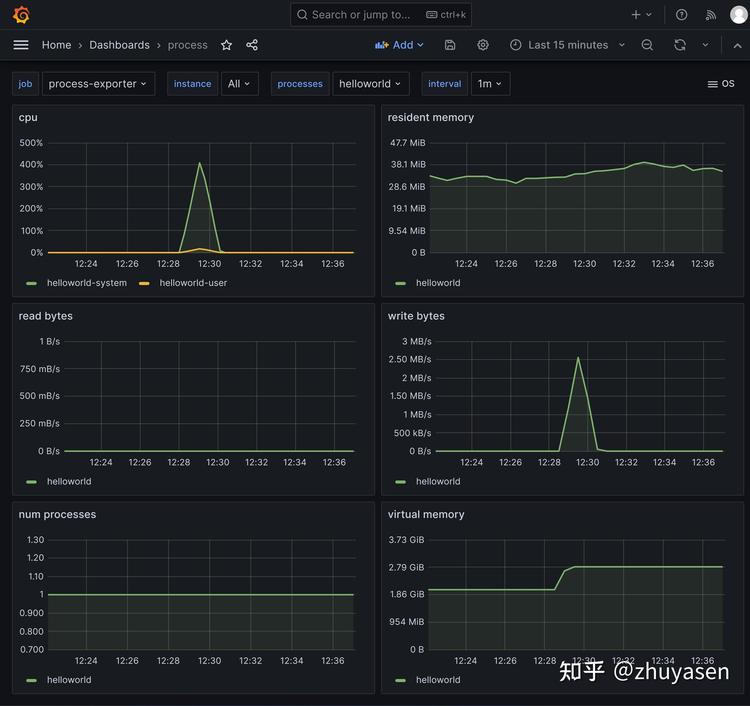
Task: Share the dashboard via share icon
Action: pyautogui.click(x=252, y=45)
